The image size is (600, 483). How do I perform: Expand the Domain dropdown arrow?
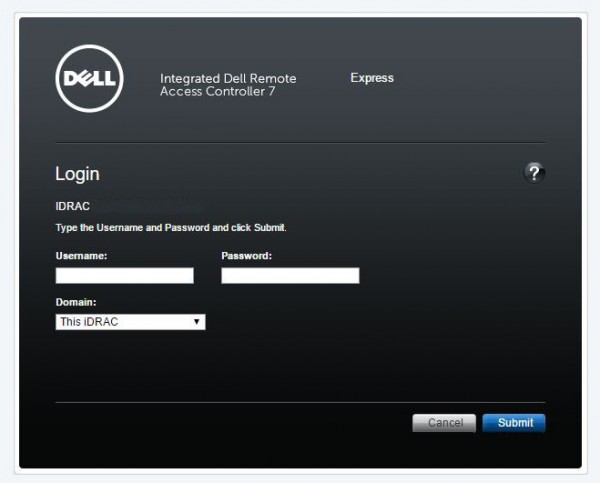(x=197, y=322)
